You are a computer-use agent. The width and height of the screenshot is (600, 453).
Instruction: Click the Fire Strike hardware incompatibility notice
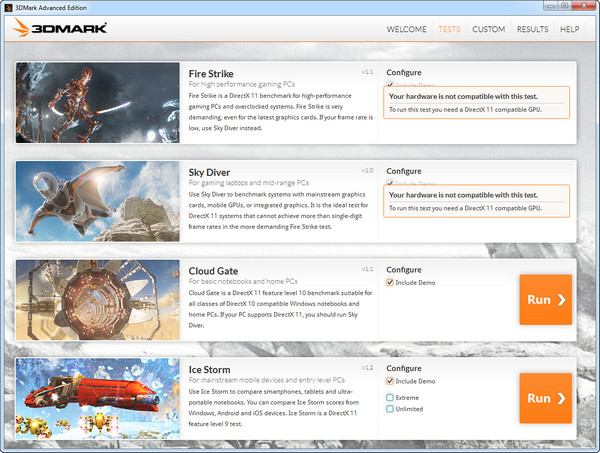coord(477,103)
